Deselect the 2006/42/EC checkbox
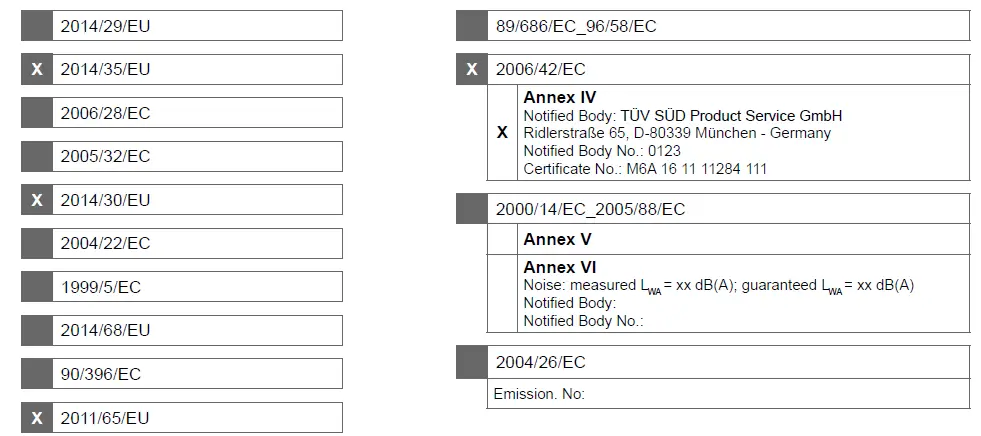Screen dimensions: 981x436 [x=472, y=69]
